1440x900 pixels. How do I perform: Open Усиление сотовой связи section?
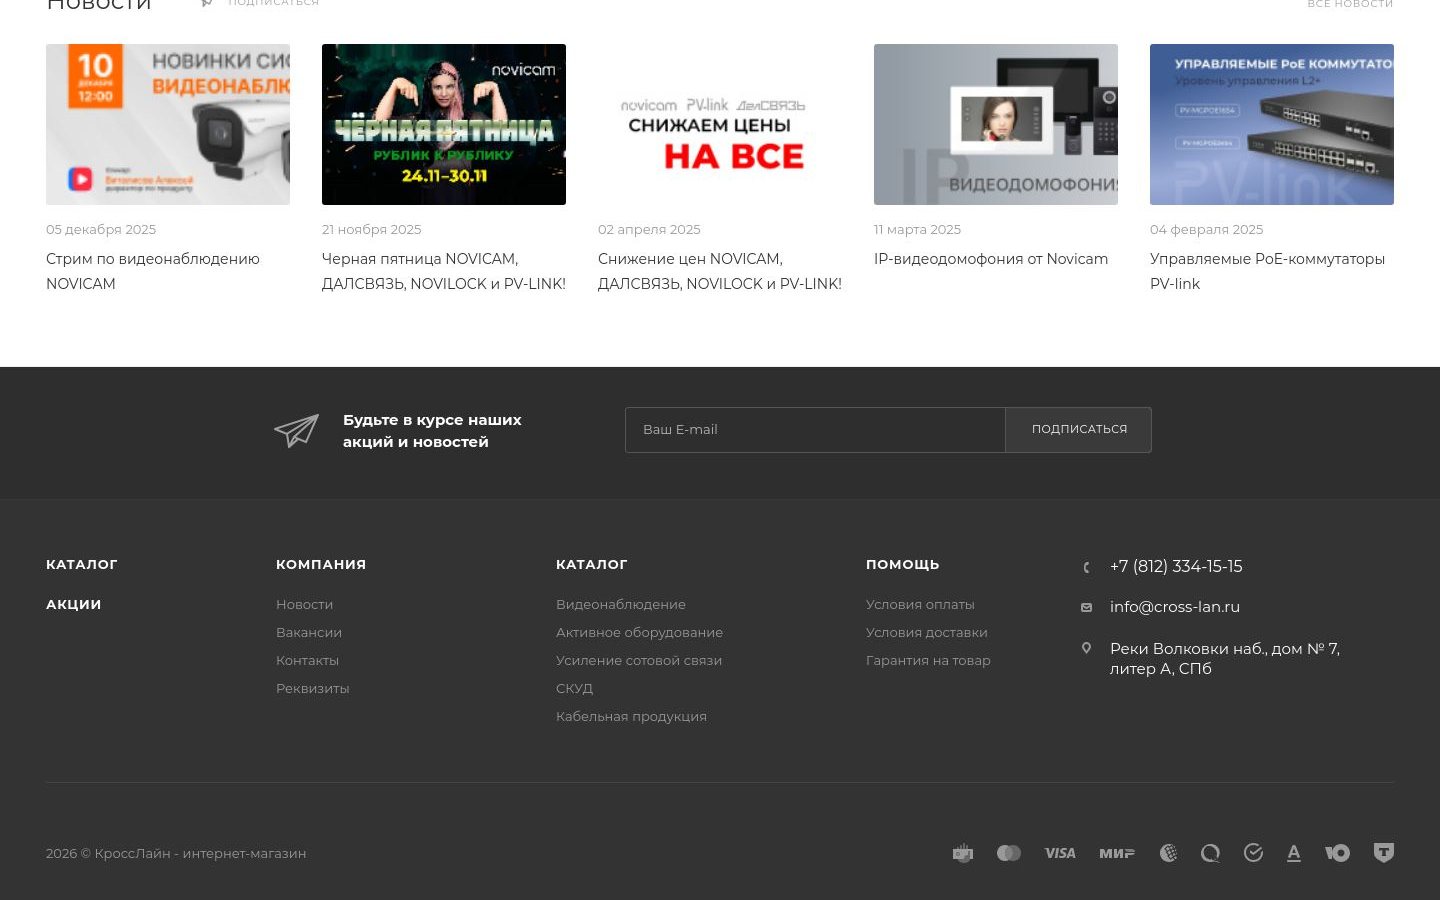(x=639, y=660)
